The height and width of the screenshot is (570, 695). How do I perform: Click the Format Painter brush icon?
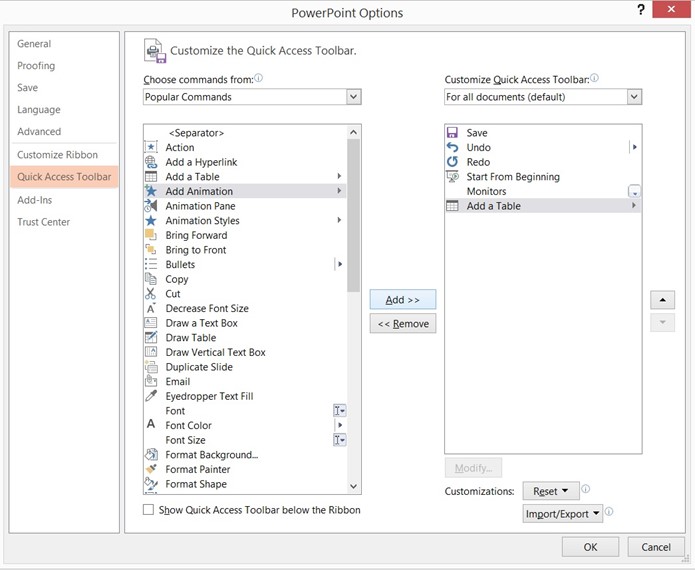click(x=151, y=469)
